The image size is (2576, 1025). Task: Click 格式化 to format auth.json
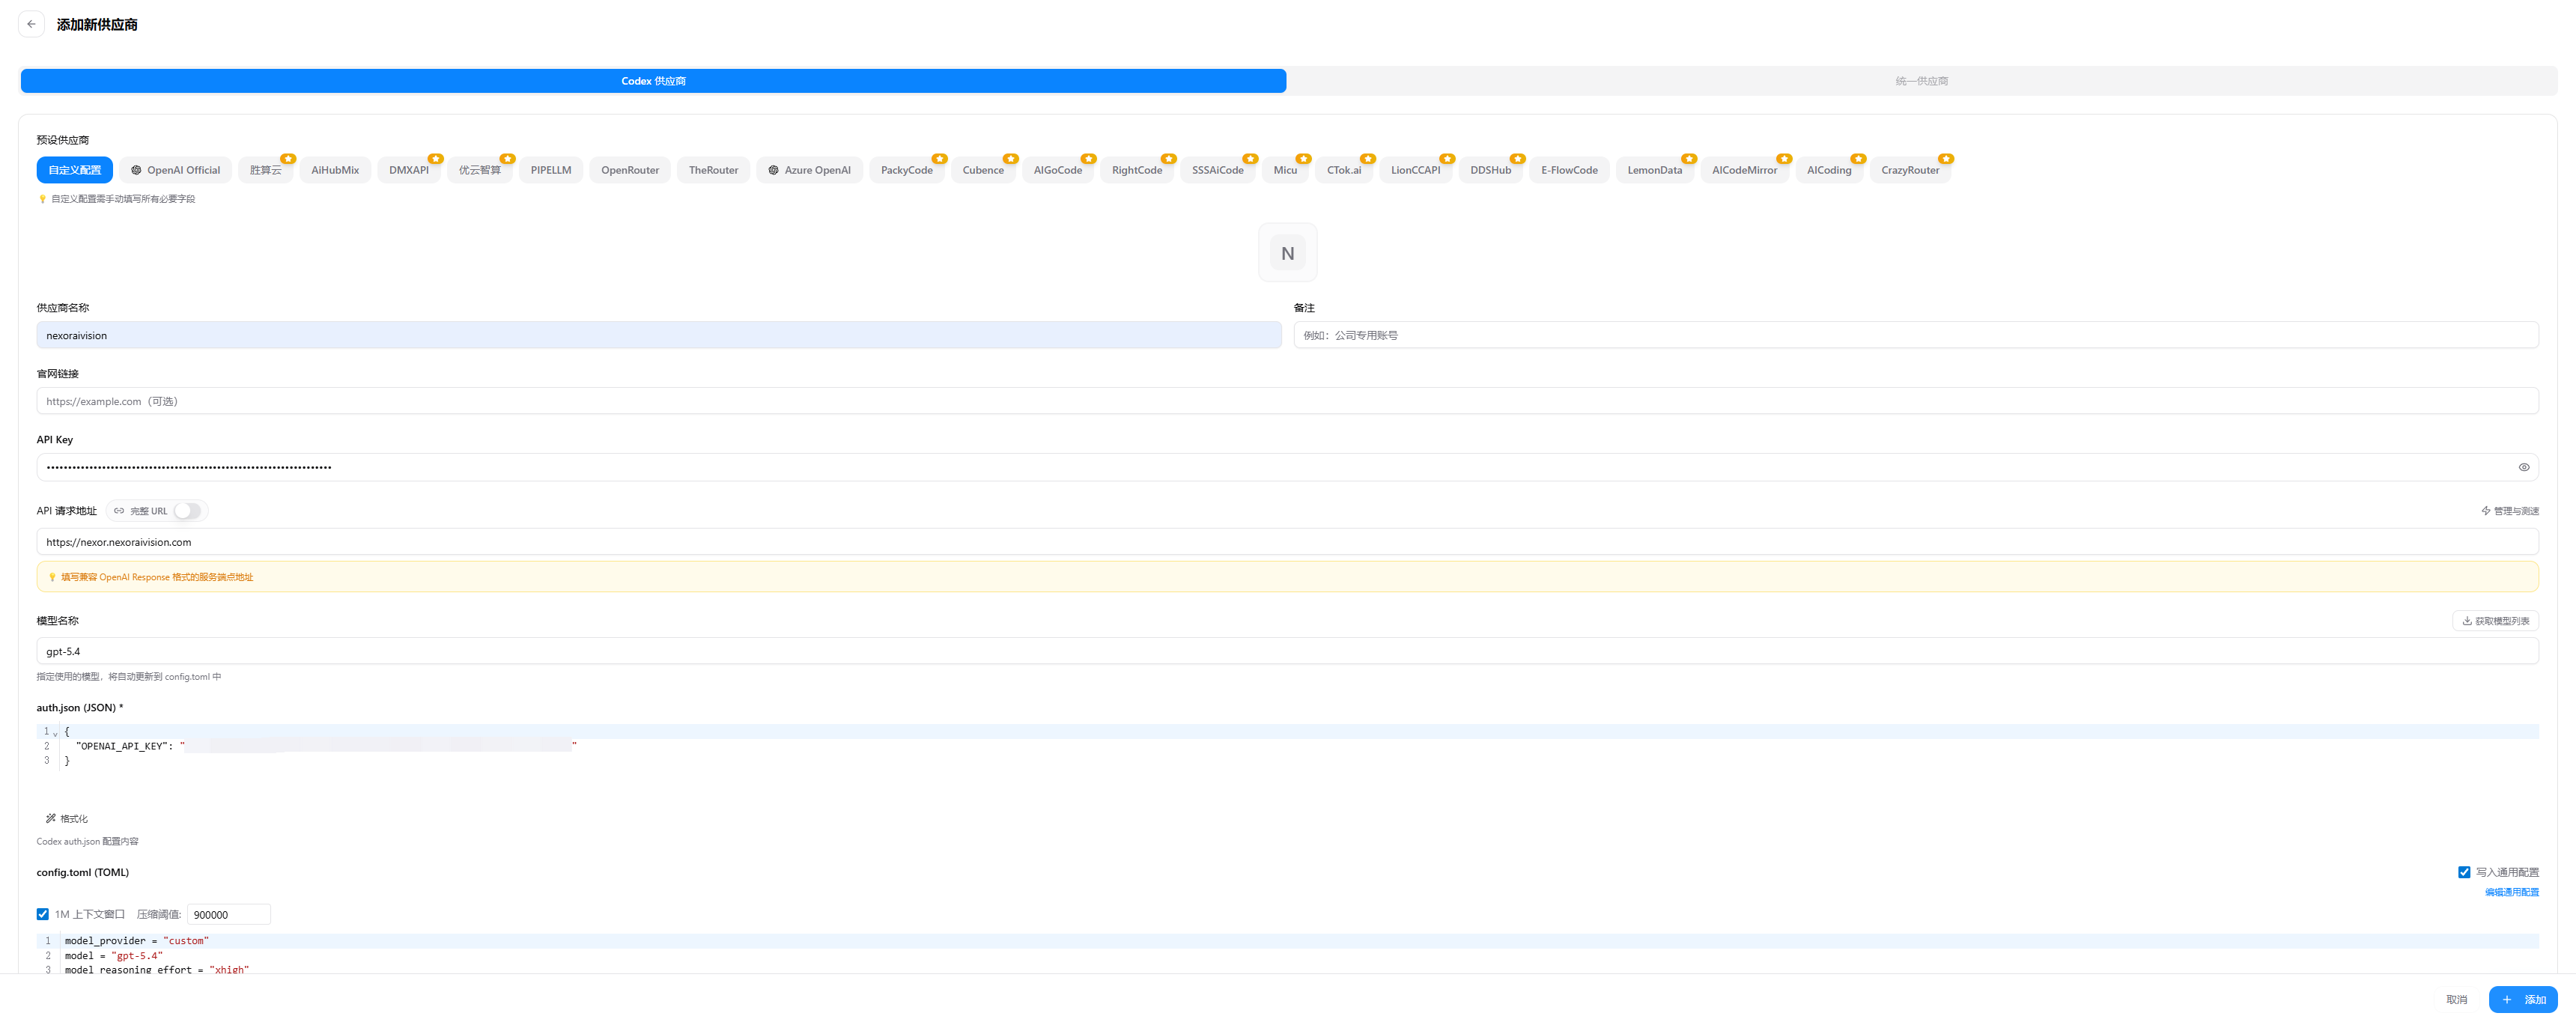click(x=67, y=819)
